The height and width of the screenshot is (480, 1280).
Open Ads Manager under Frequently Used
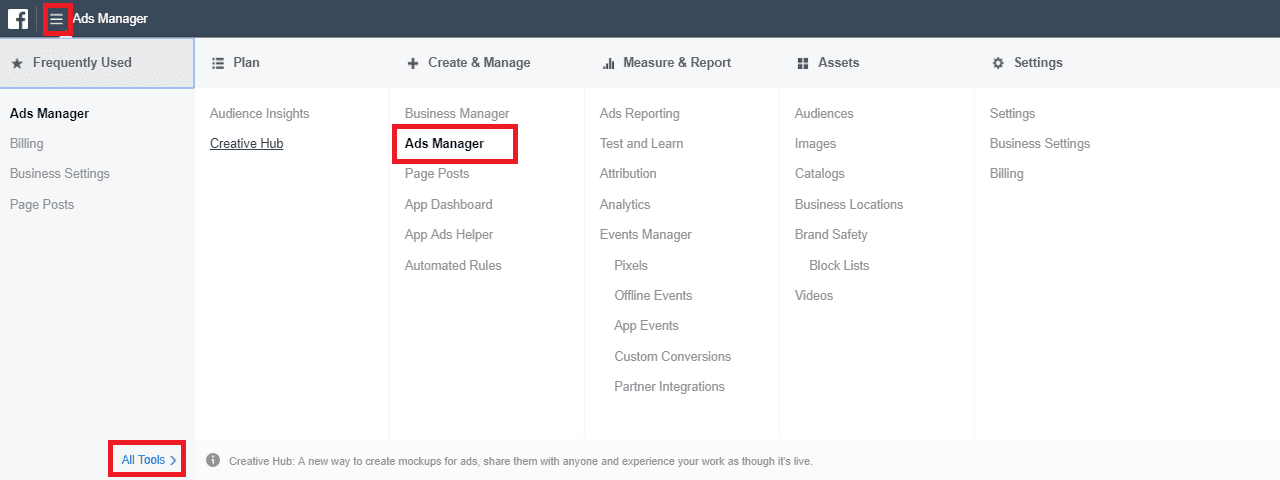[x=49, y=113]
